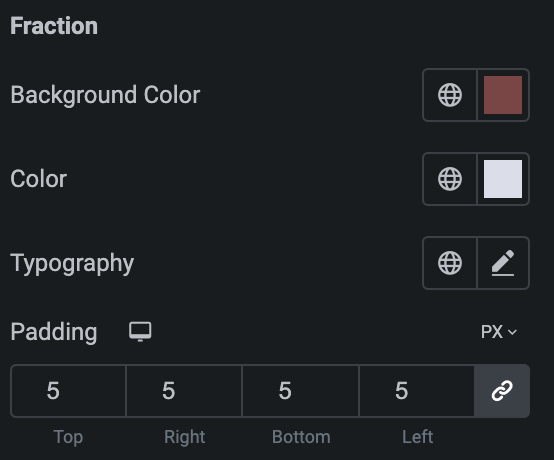This screenshot has height=460, width=554.
Task: Click desktop responsive icon beside Padding
Action: [x=140, y=331]
